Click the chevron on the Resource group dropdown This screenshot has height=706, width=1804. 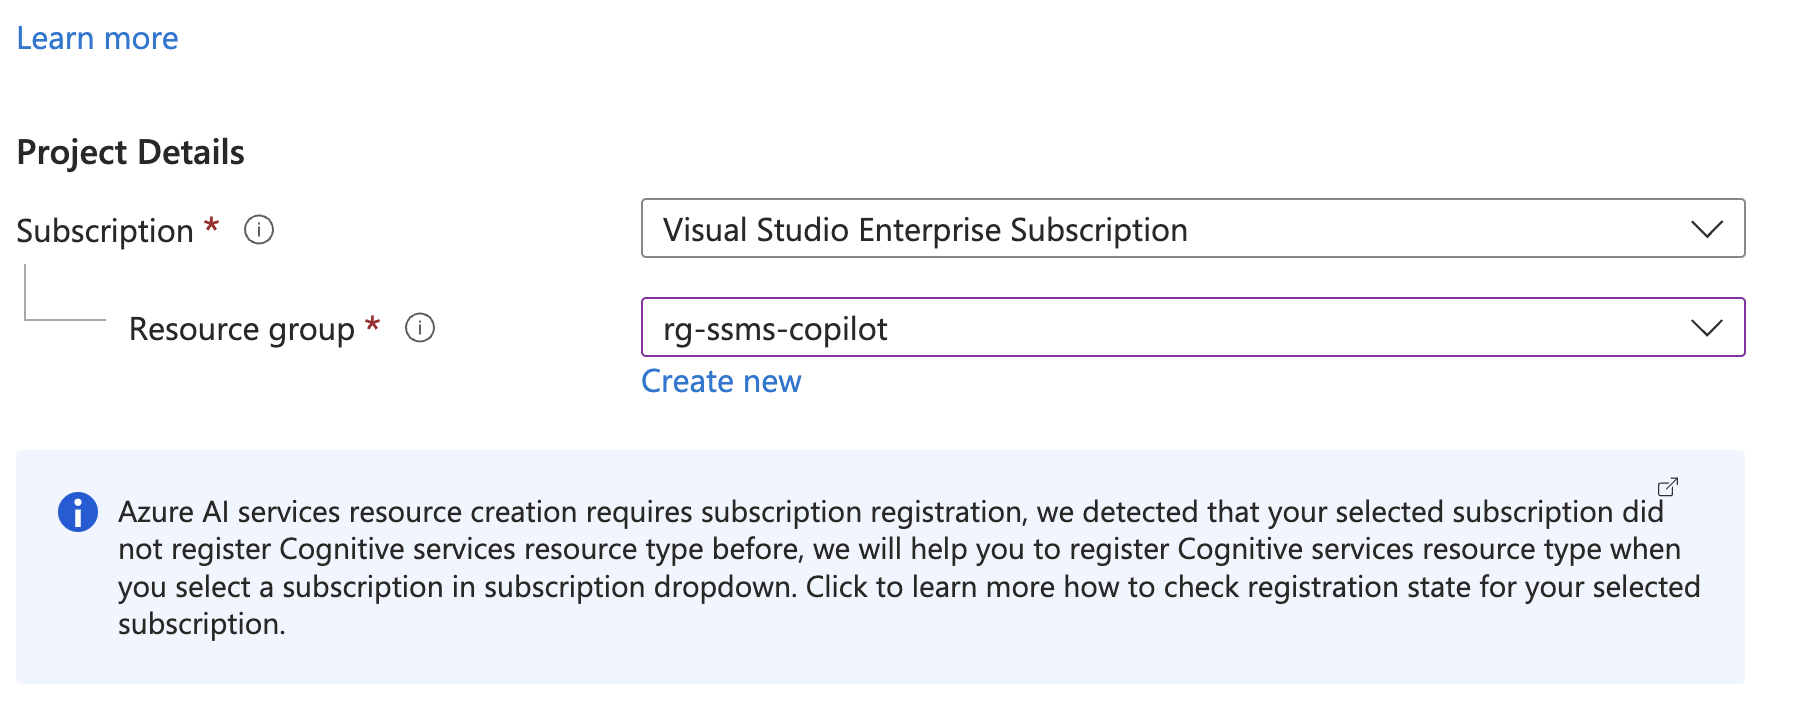[1707, 327]
